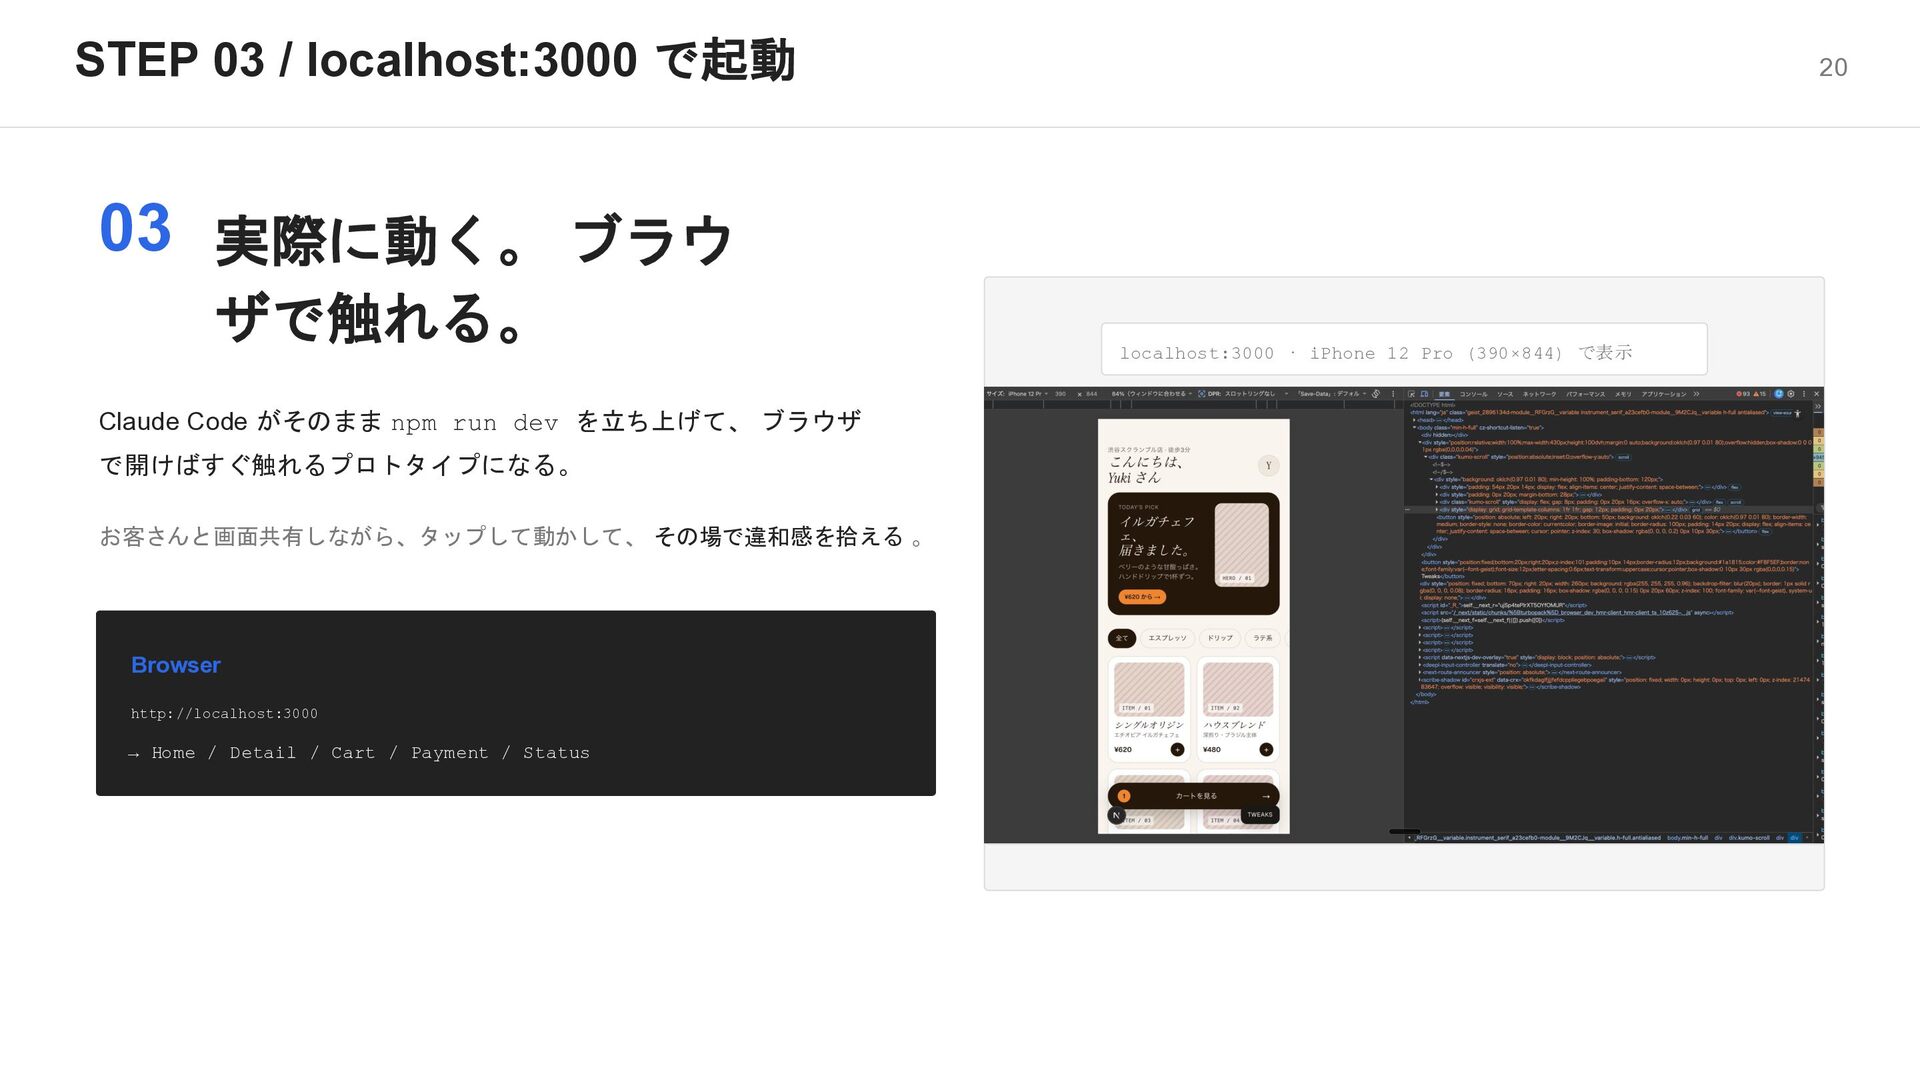Select the ドリップ filter chip
This screenshot has width=1920, height=1080.
pyautogui.click(x=1220, y=638)
